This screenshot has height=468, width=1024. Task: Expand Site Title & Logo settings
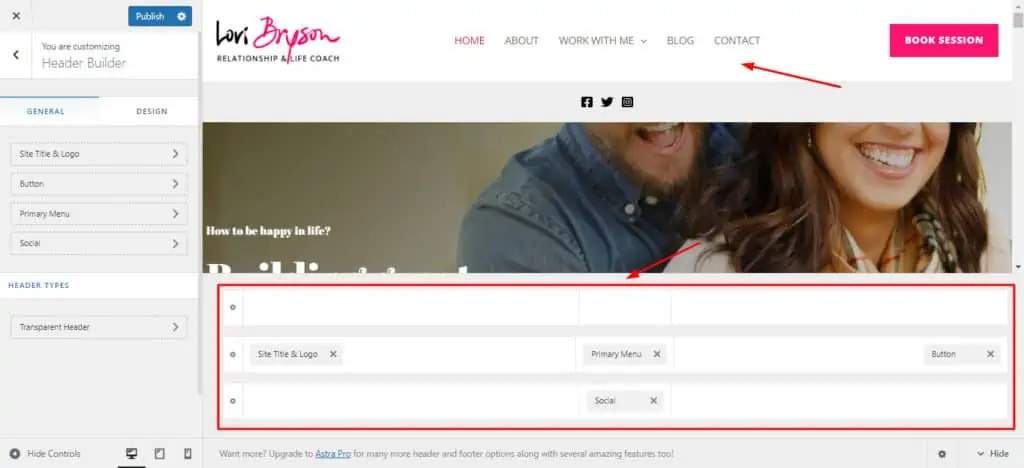(x=98, y=154)
